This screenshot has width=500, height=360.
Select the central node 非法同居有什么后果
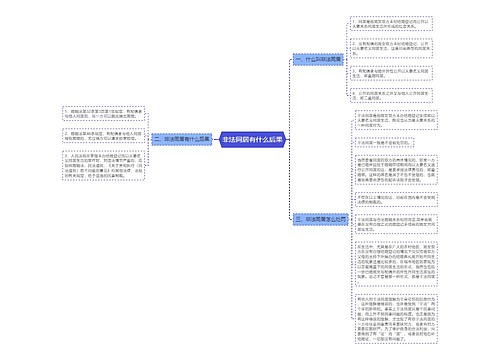pos(253,139)
